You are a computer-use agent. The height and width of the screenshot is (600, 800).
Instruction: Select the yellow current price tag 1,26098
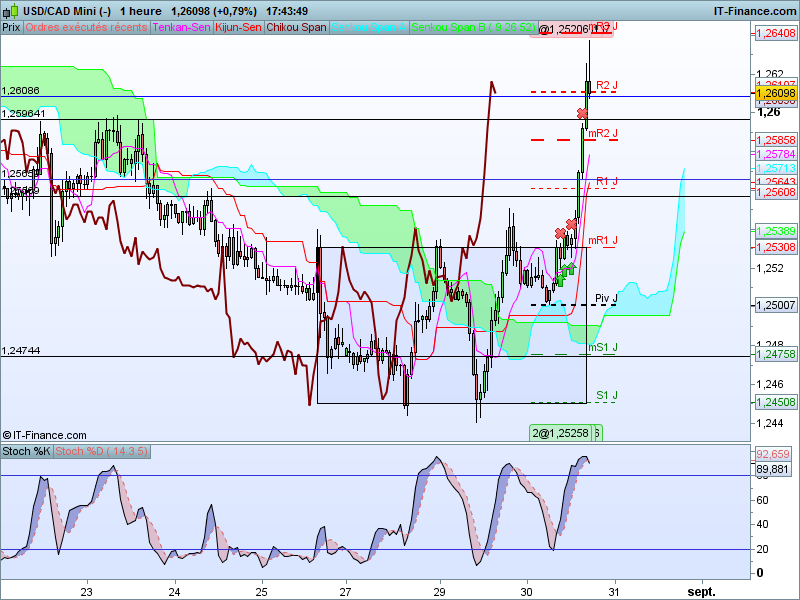[x=776, y=93]
